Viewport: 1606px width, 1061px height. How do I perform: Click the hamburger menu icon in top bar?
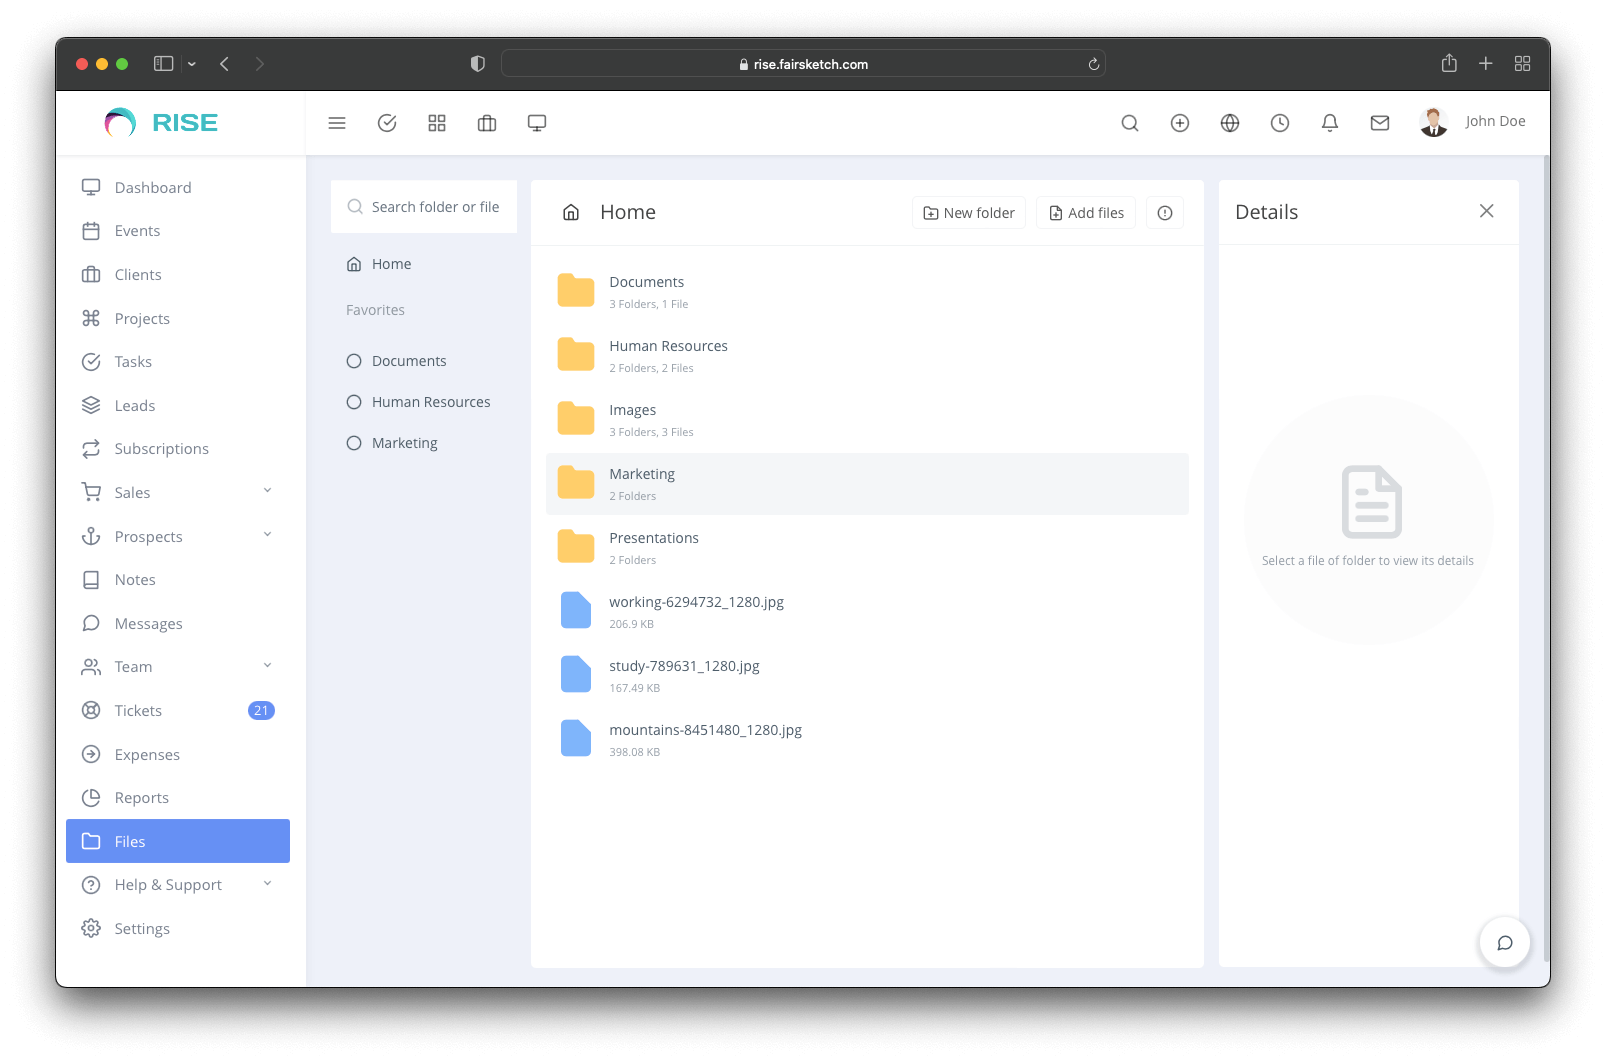(337, 123)
